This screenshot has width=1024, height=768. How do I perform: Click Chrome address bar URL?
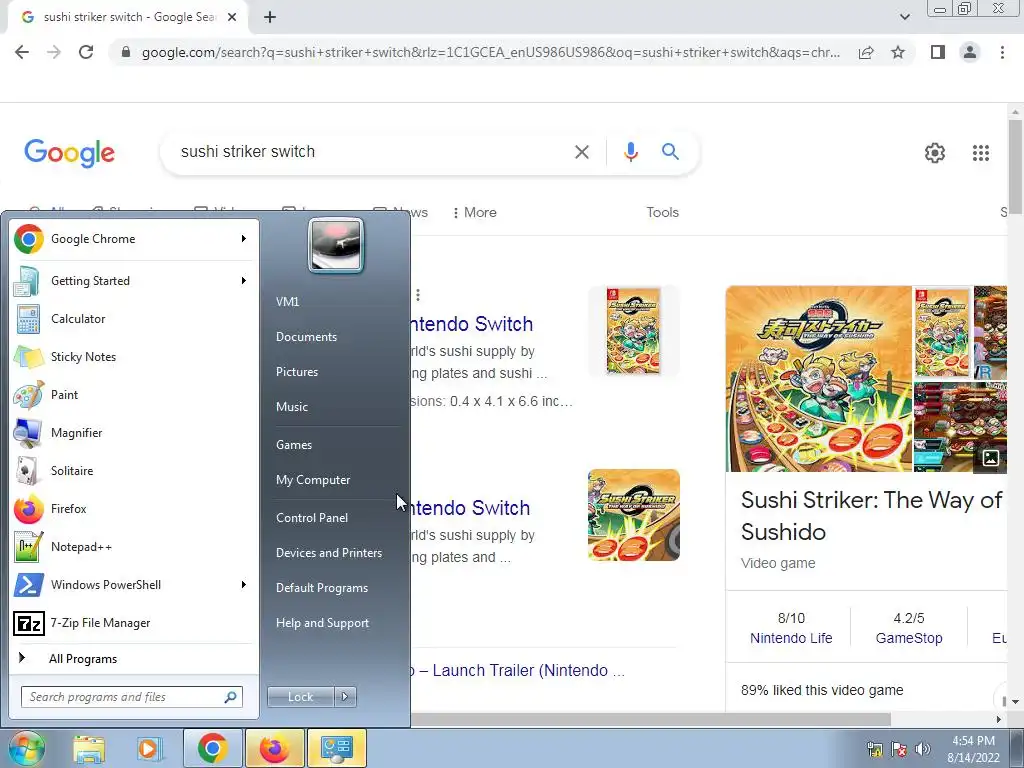(x=491, y=52)
